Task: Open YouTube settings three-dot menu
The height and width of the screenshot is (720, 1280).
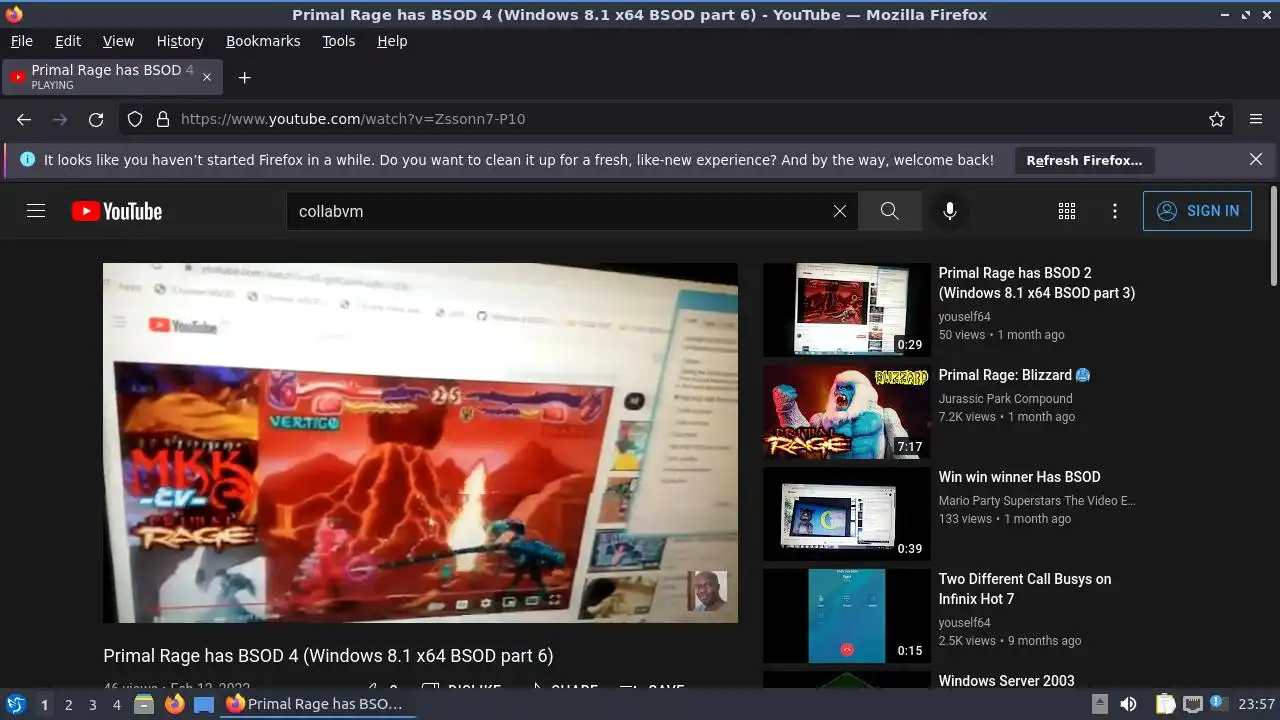Action: point(1115,211)
